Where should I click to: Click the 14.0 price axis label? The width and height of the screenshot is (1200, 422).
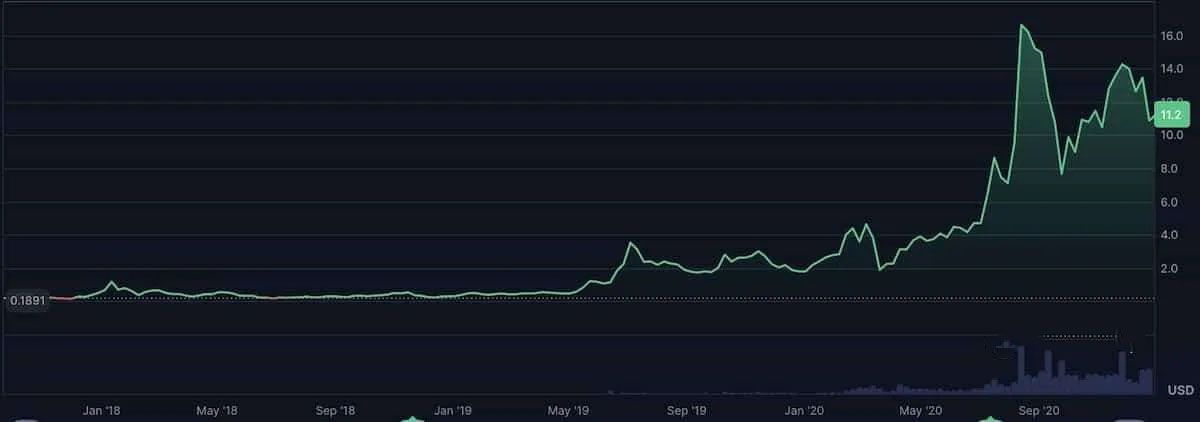[x=1172, y=68]
